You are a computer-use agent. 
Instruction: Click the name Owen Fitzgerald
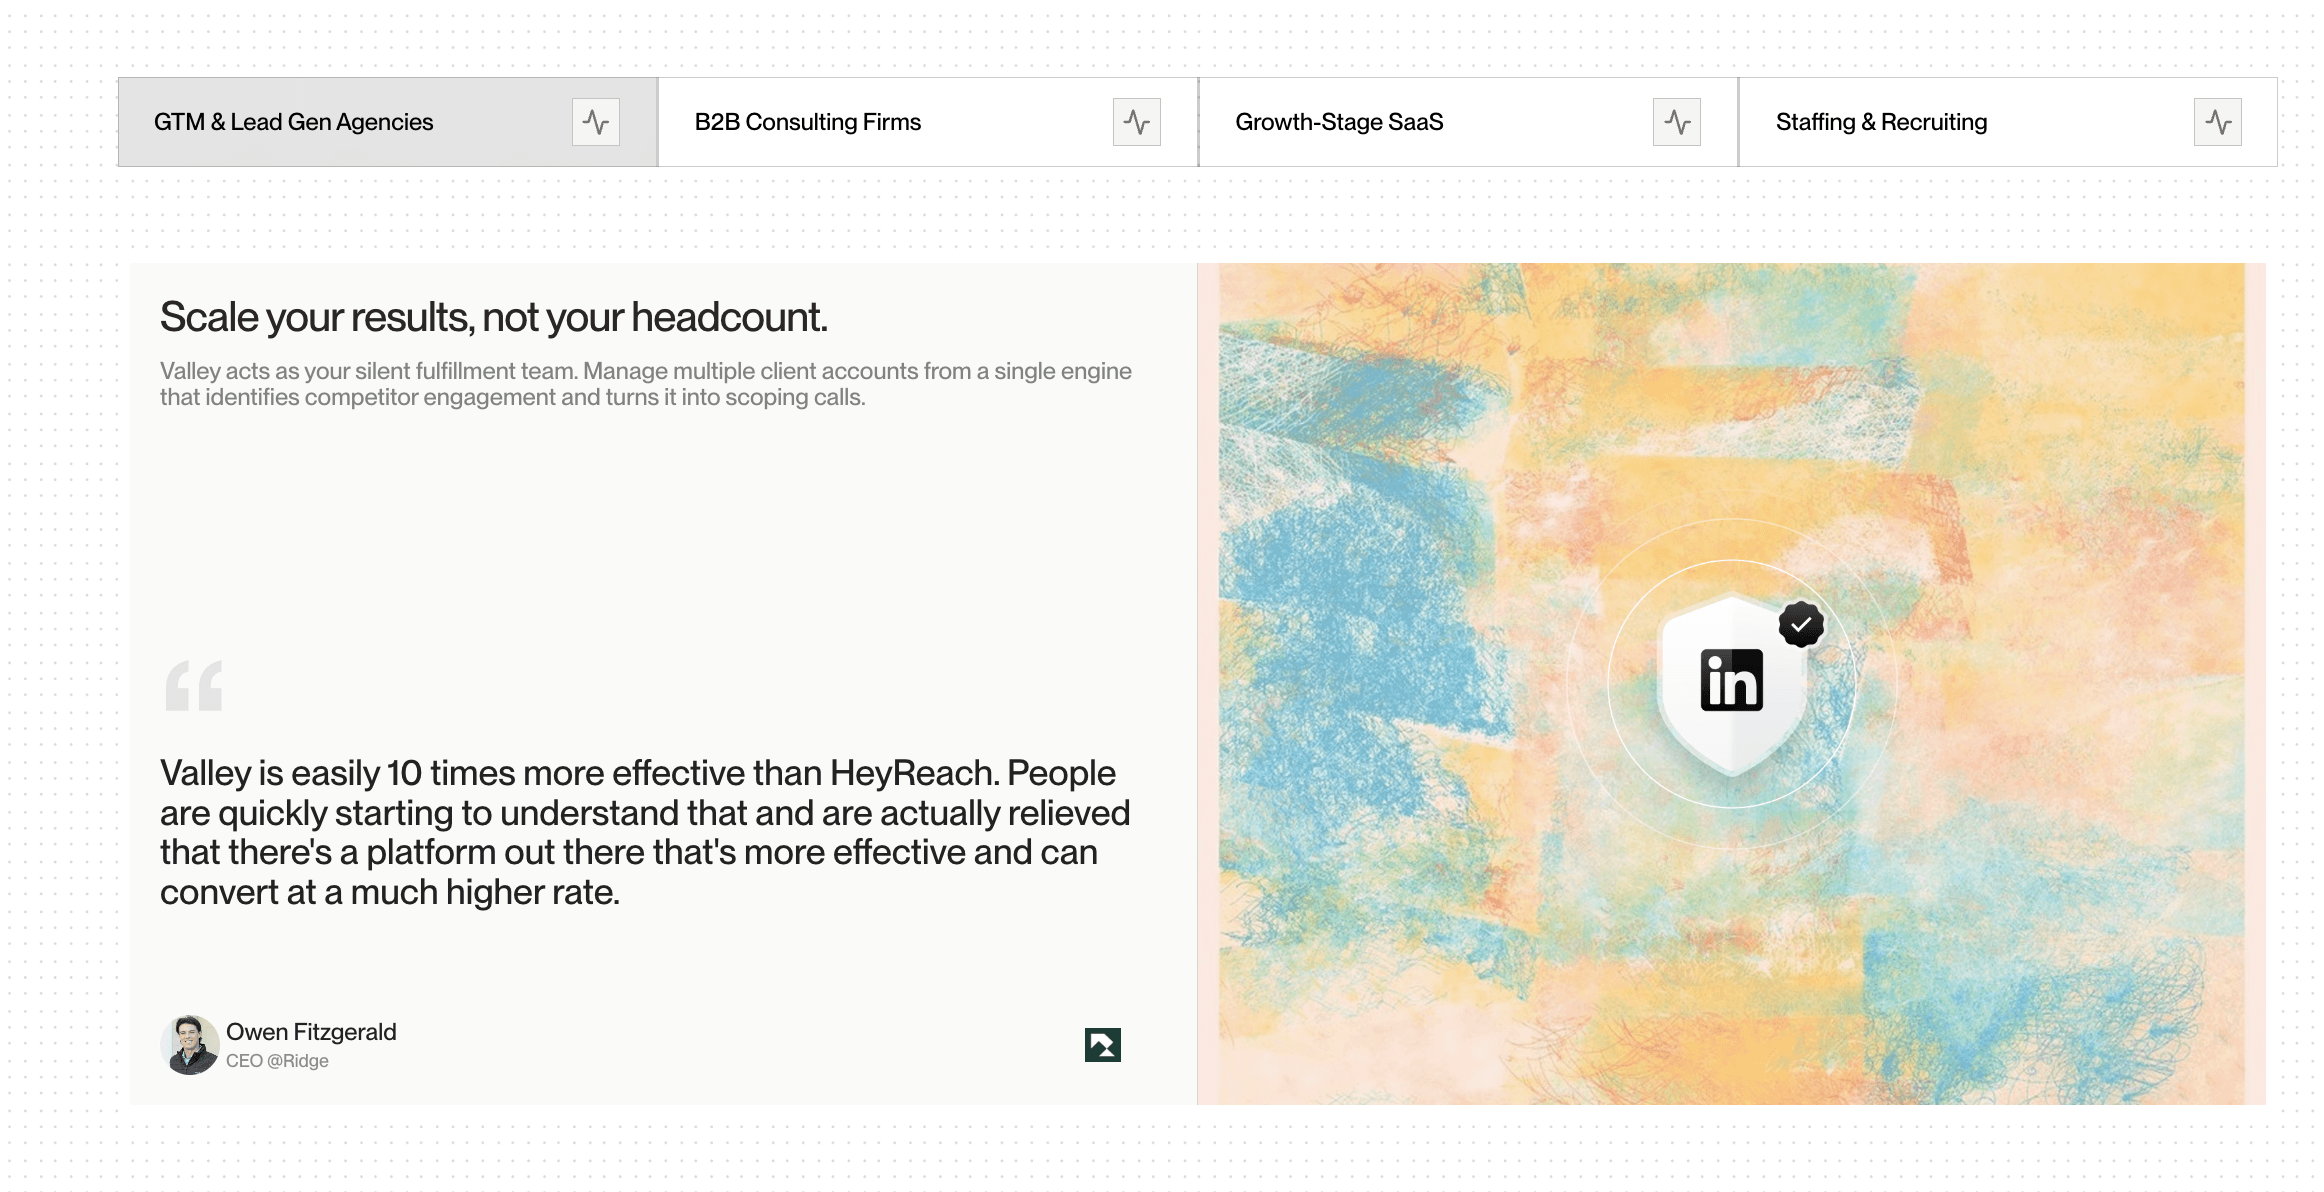(x=311, y=1032)
